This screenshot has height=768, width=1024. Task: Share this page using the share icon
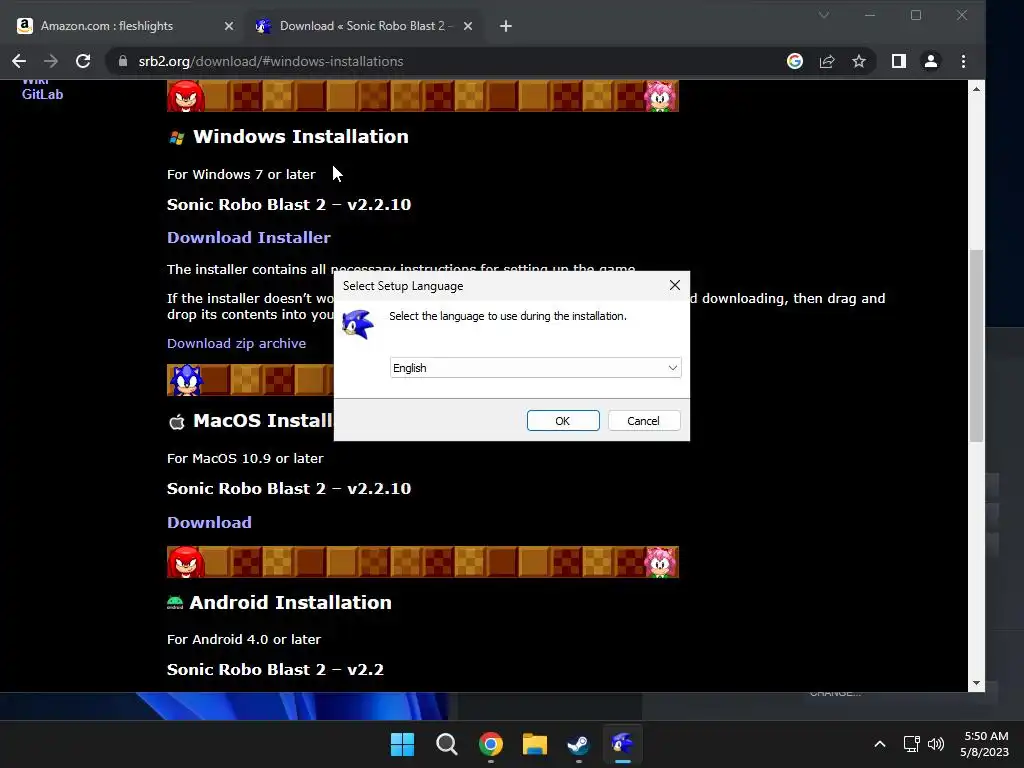pyautogui.click(x=827, y=61)
